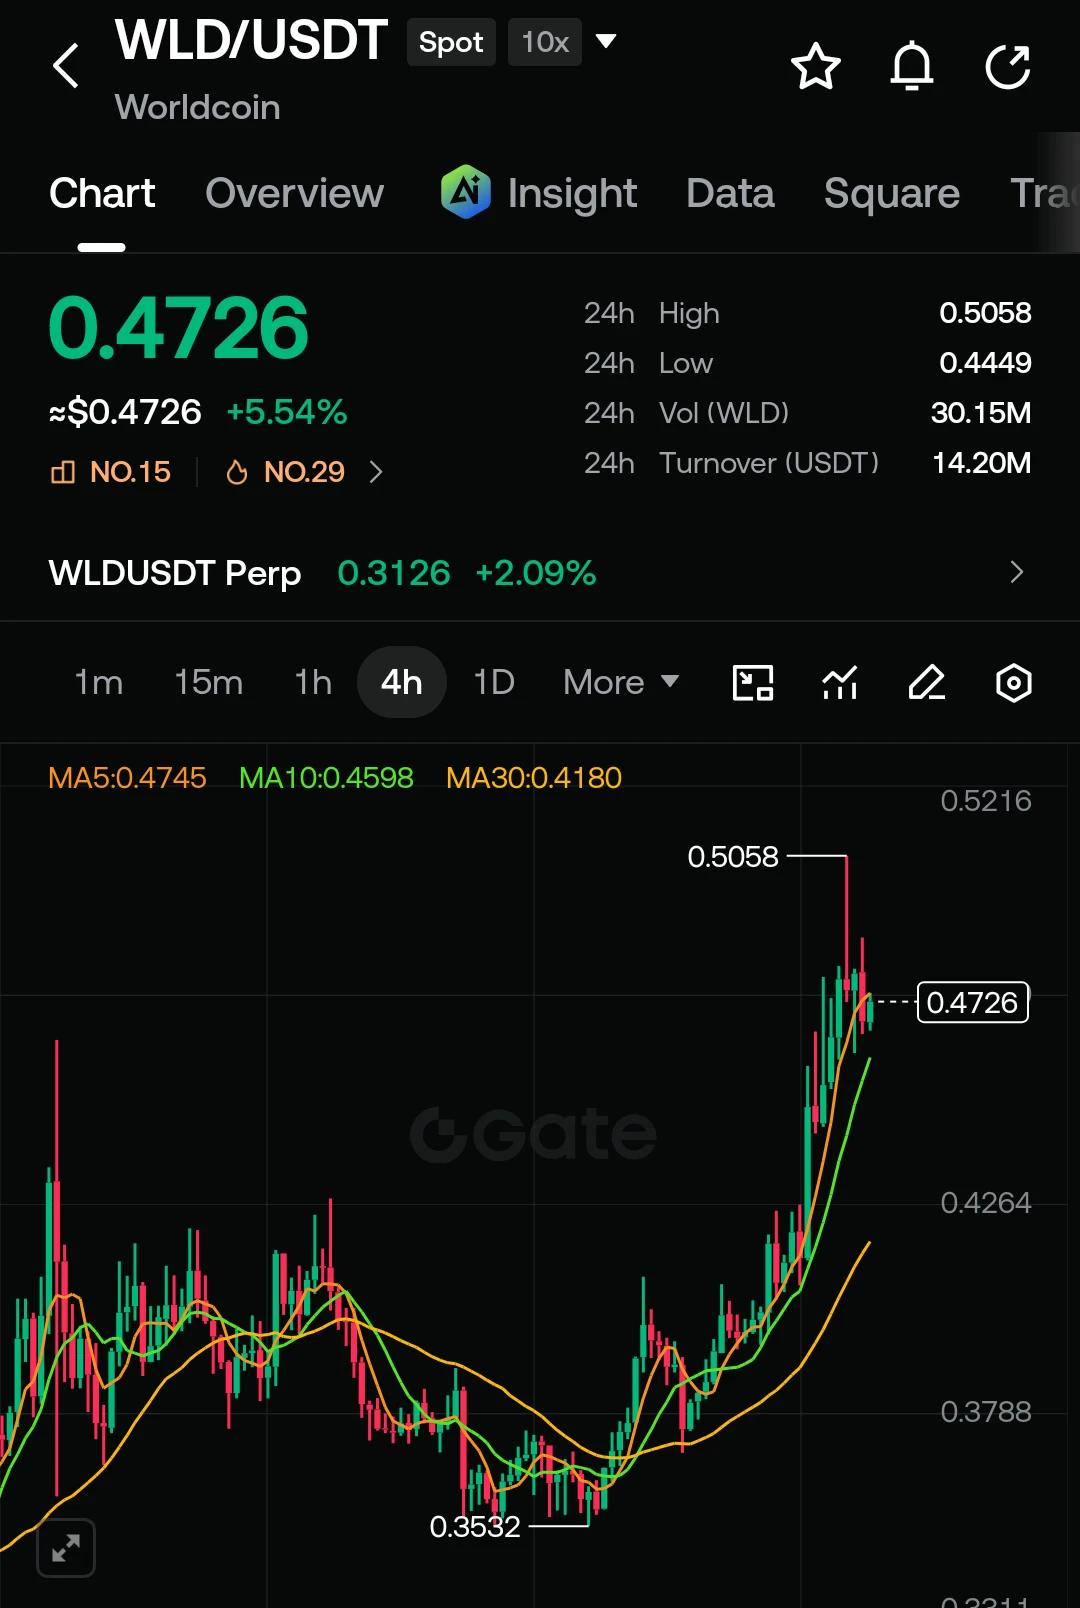
Task: Expand rankings with the chevron
Action: pyautogui.click(x=376, y=472)
